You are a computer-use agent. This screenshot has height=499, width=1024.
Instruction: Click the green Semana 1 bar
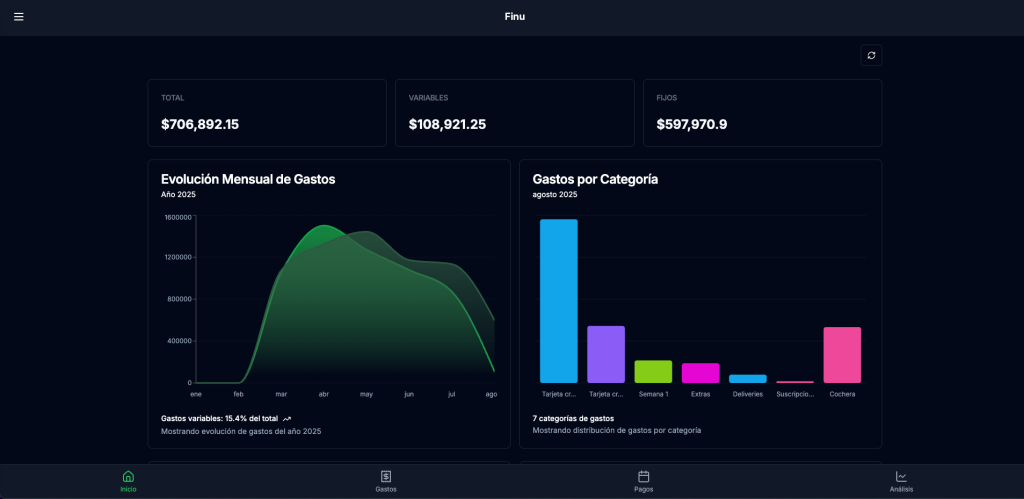[x=653, y=371]
